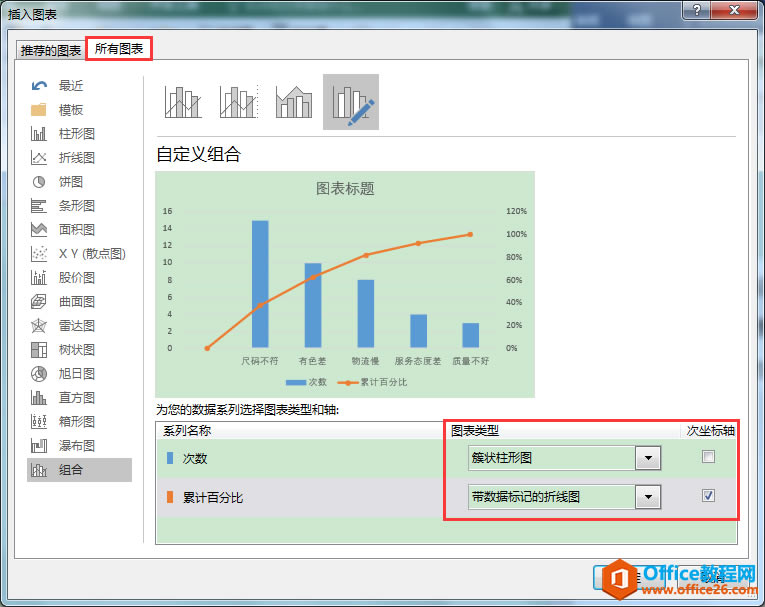The height and width of the screenshot is (607, 765).
Task: Pick column-line on secondary axis subtype icon
Action: coord(239,102)
